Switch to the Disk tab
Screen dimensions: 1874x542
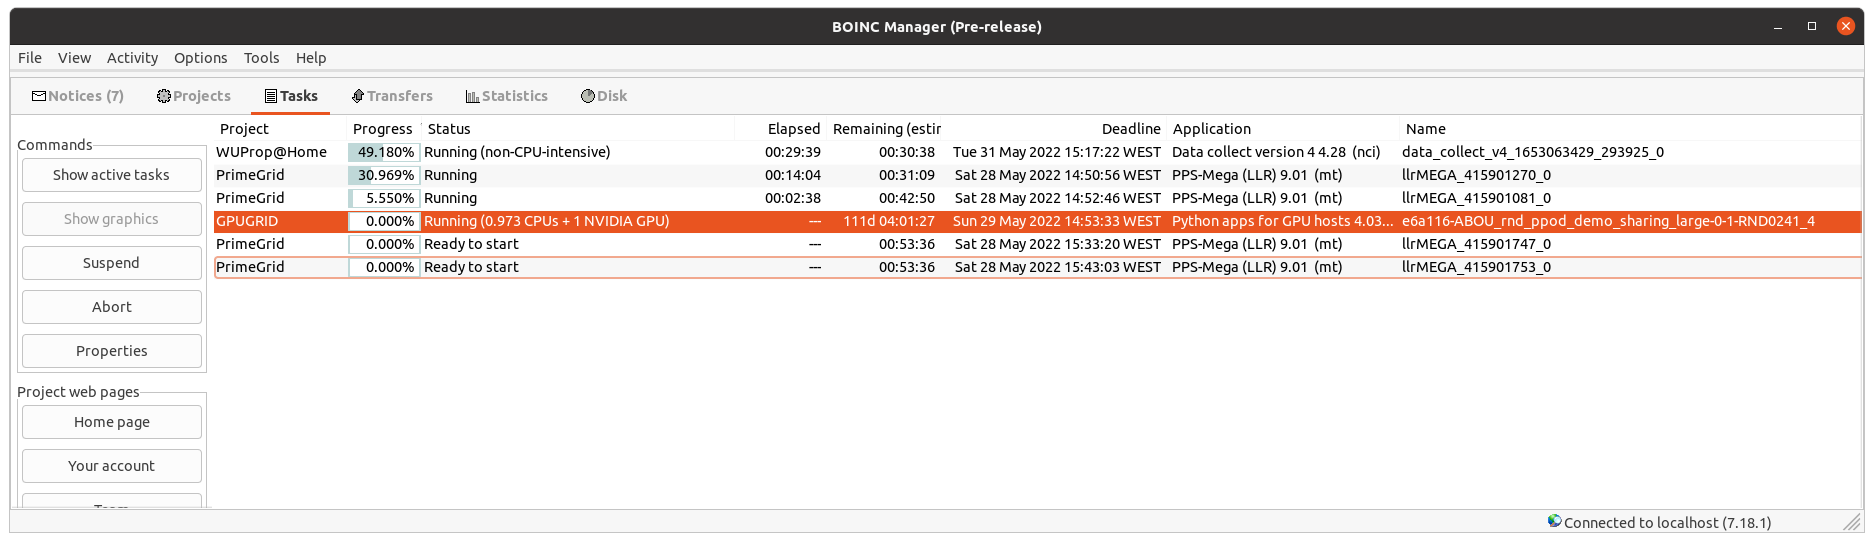pos(604,96)
